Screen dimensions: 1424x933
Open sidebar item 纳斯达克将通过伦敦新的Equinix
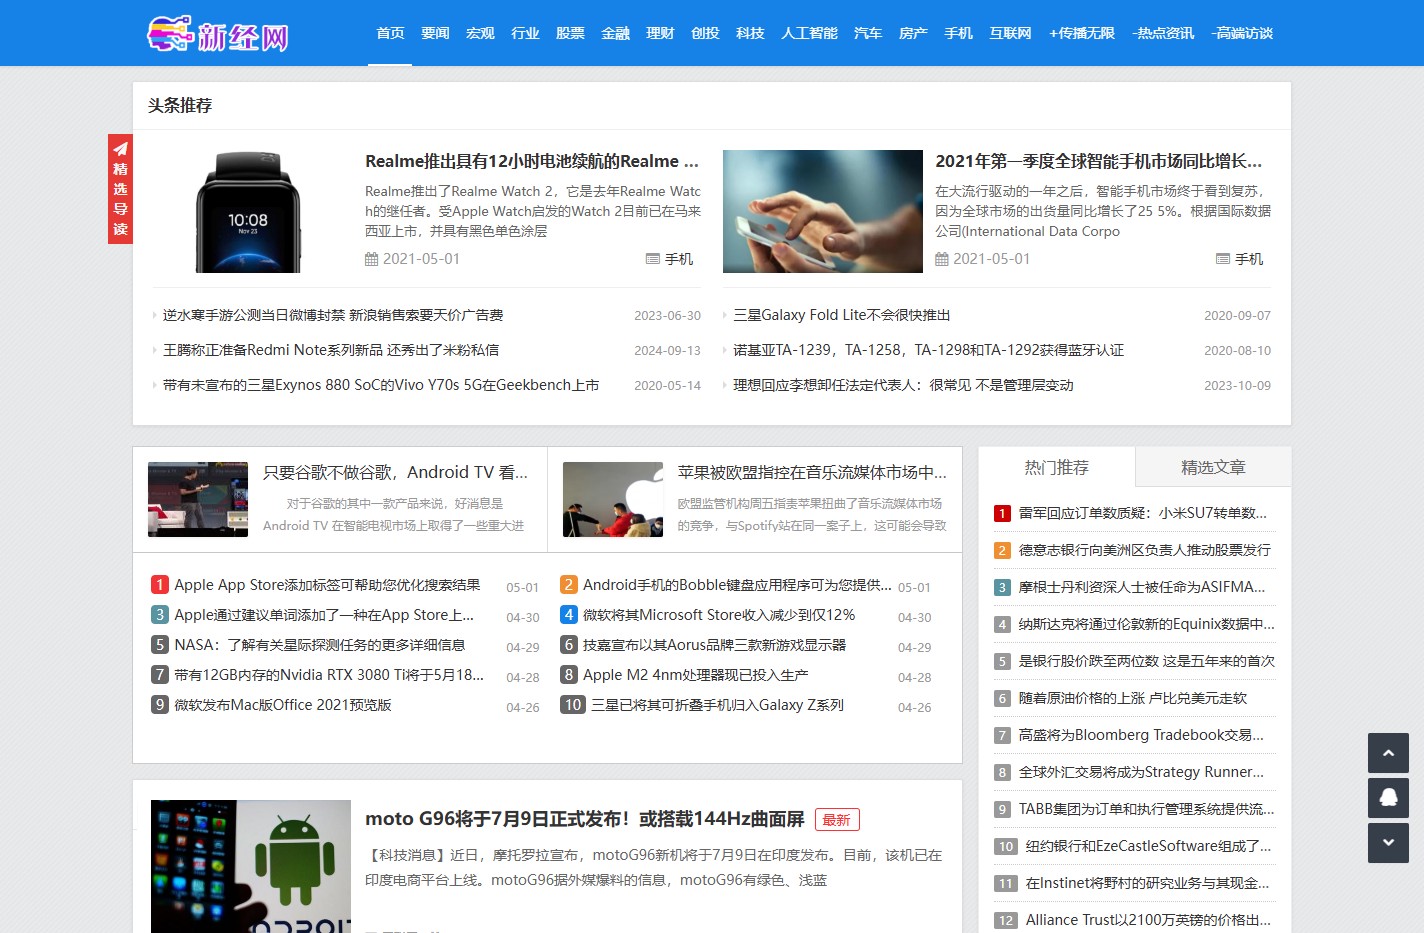[1147, 624]
